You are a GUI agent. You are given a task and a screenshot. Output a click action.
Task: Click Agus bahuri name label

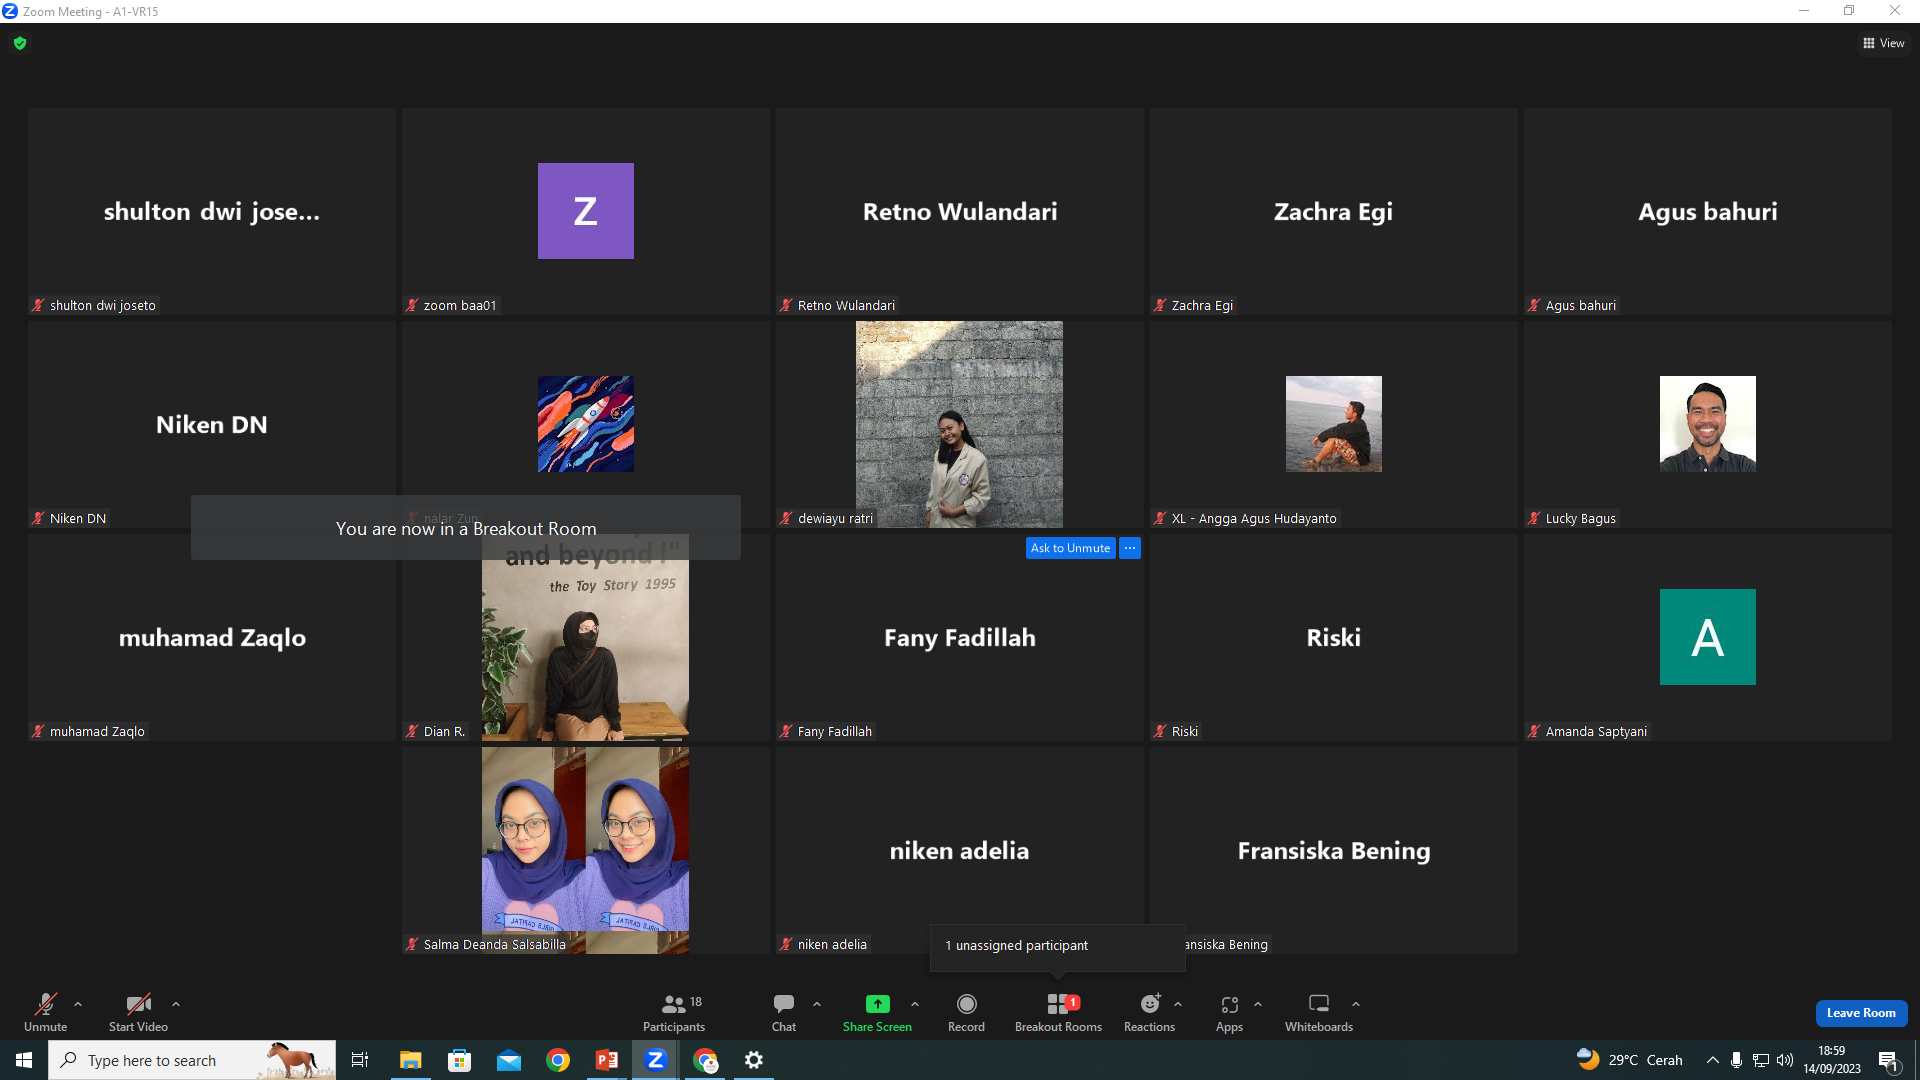[x=1580, y=306]
